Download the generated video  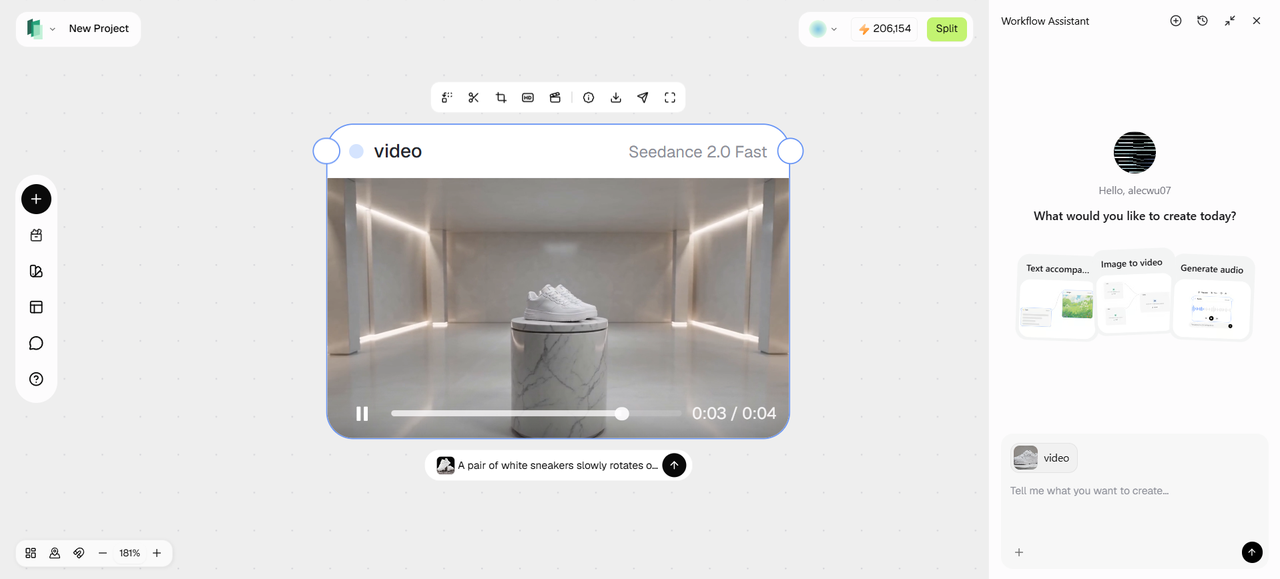616,97
